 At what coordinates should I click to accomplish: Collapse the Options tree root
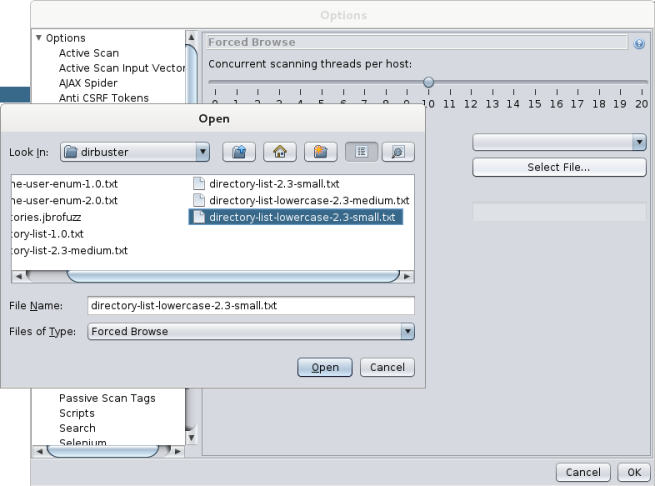click(39, 38)
